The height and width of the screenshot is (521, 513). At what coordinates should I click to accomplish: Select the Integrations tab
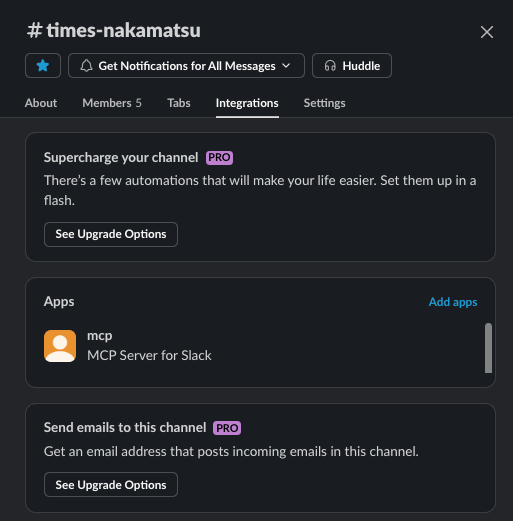click(x=247, y=103)
